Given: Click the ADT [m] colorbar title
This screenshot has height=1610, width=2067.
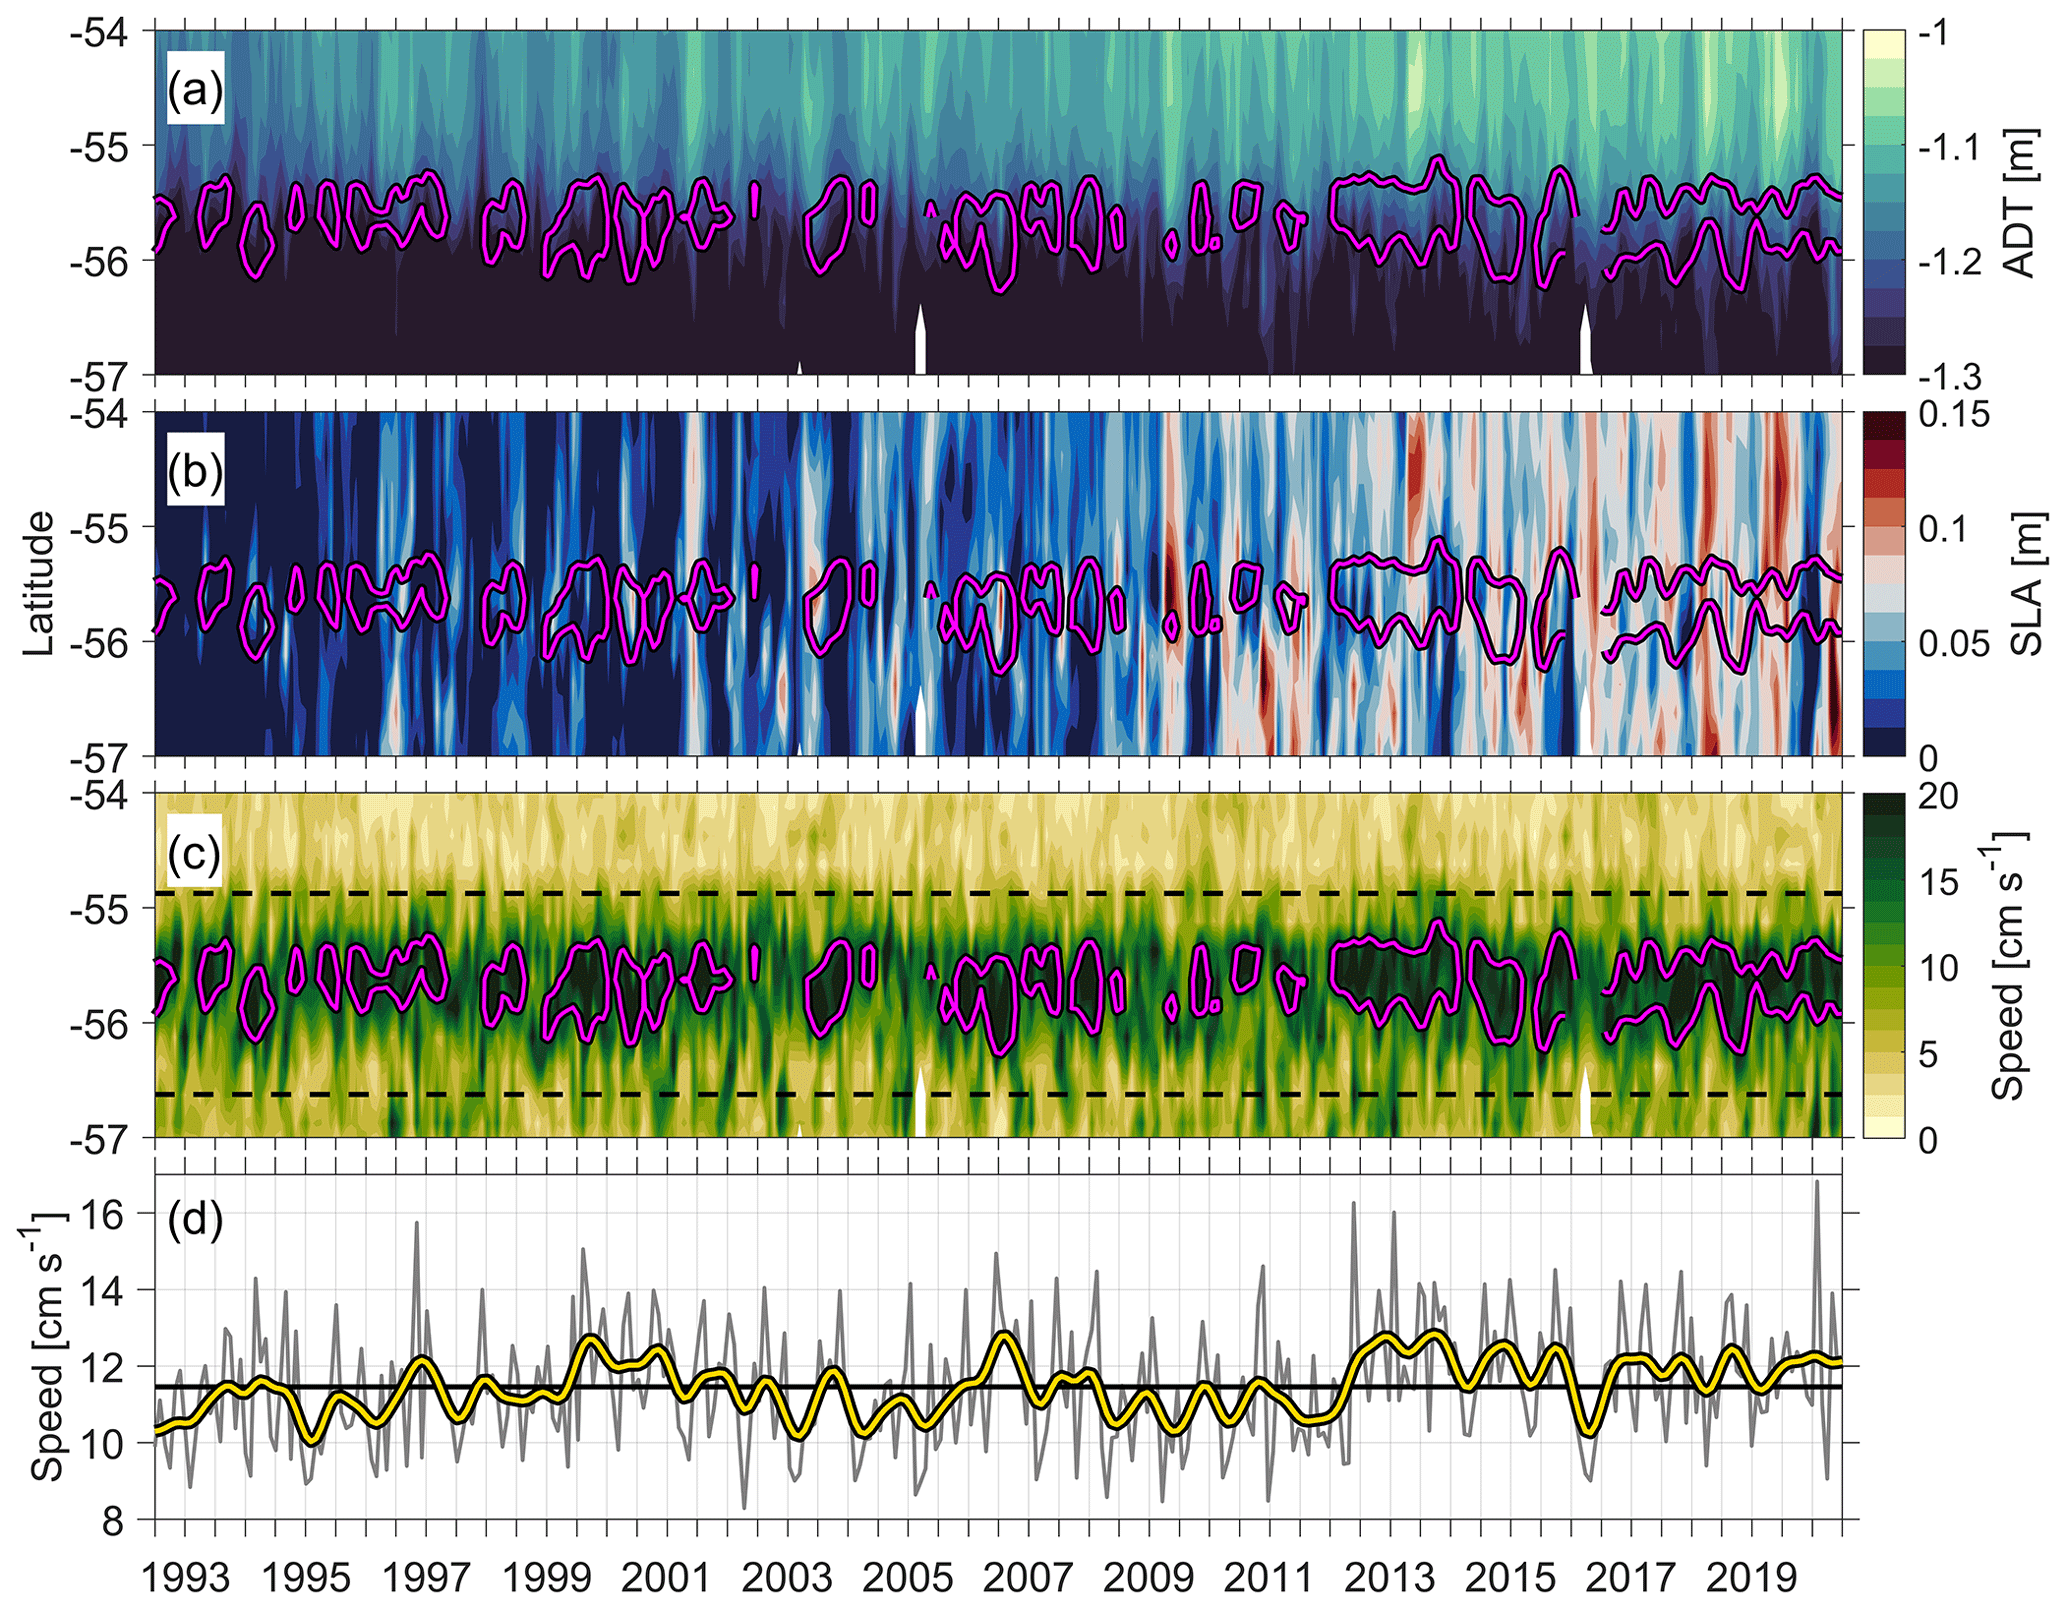Looking at the screenshot, I should point(2022,203).
